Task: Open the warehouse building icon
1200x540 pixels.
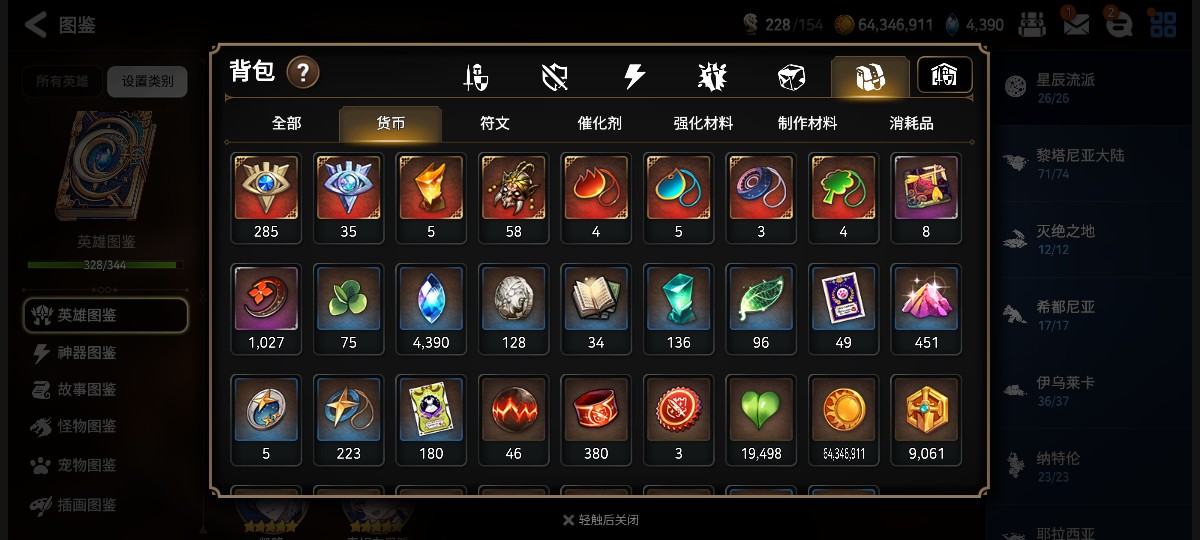Action: (x=945, y=75)
